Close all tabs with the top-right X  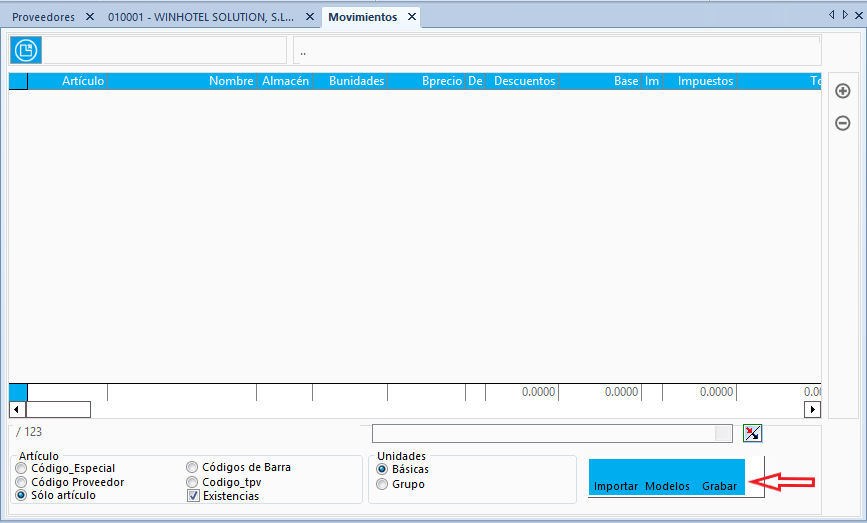[859, 15]
